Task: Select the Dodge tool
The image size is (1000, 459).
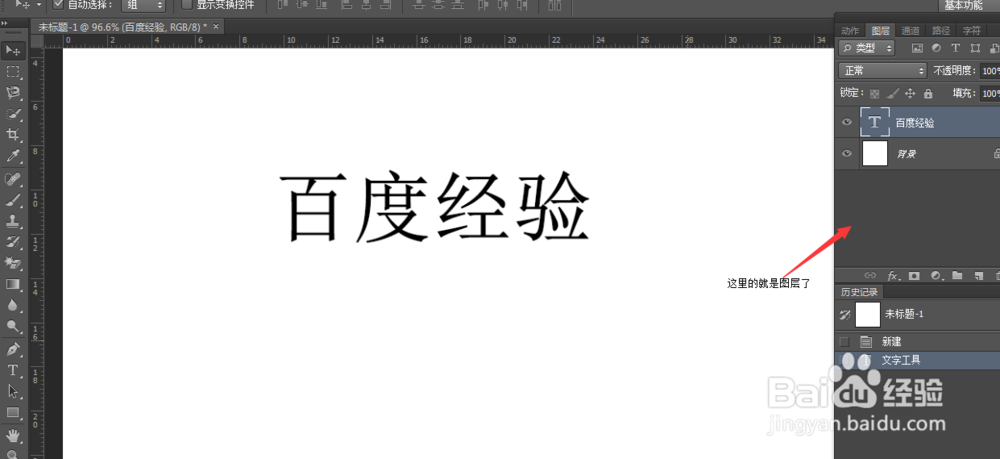Action: [x=13, y=326]
